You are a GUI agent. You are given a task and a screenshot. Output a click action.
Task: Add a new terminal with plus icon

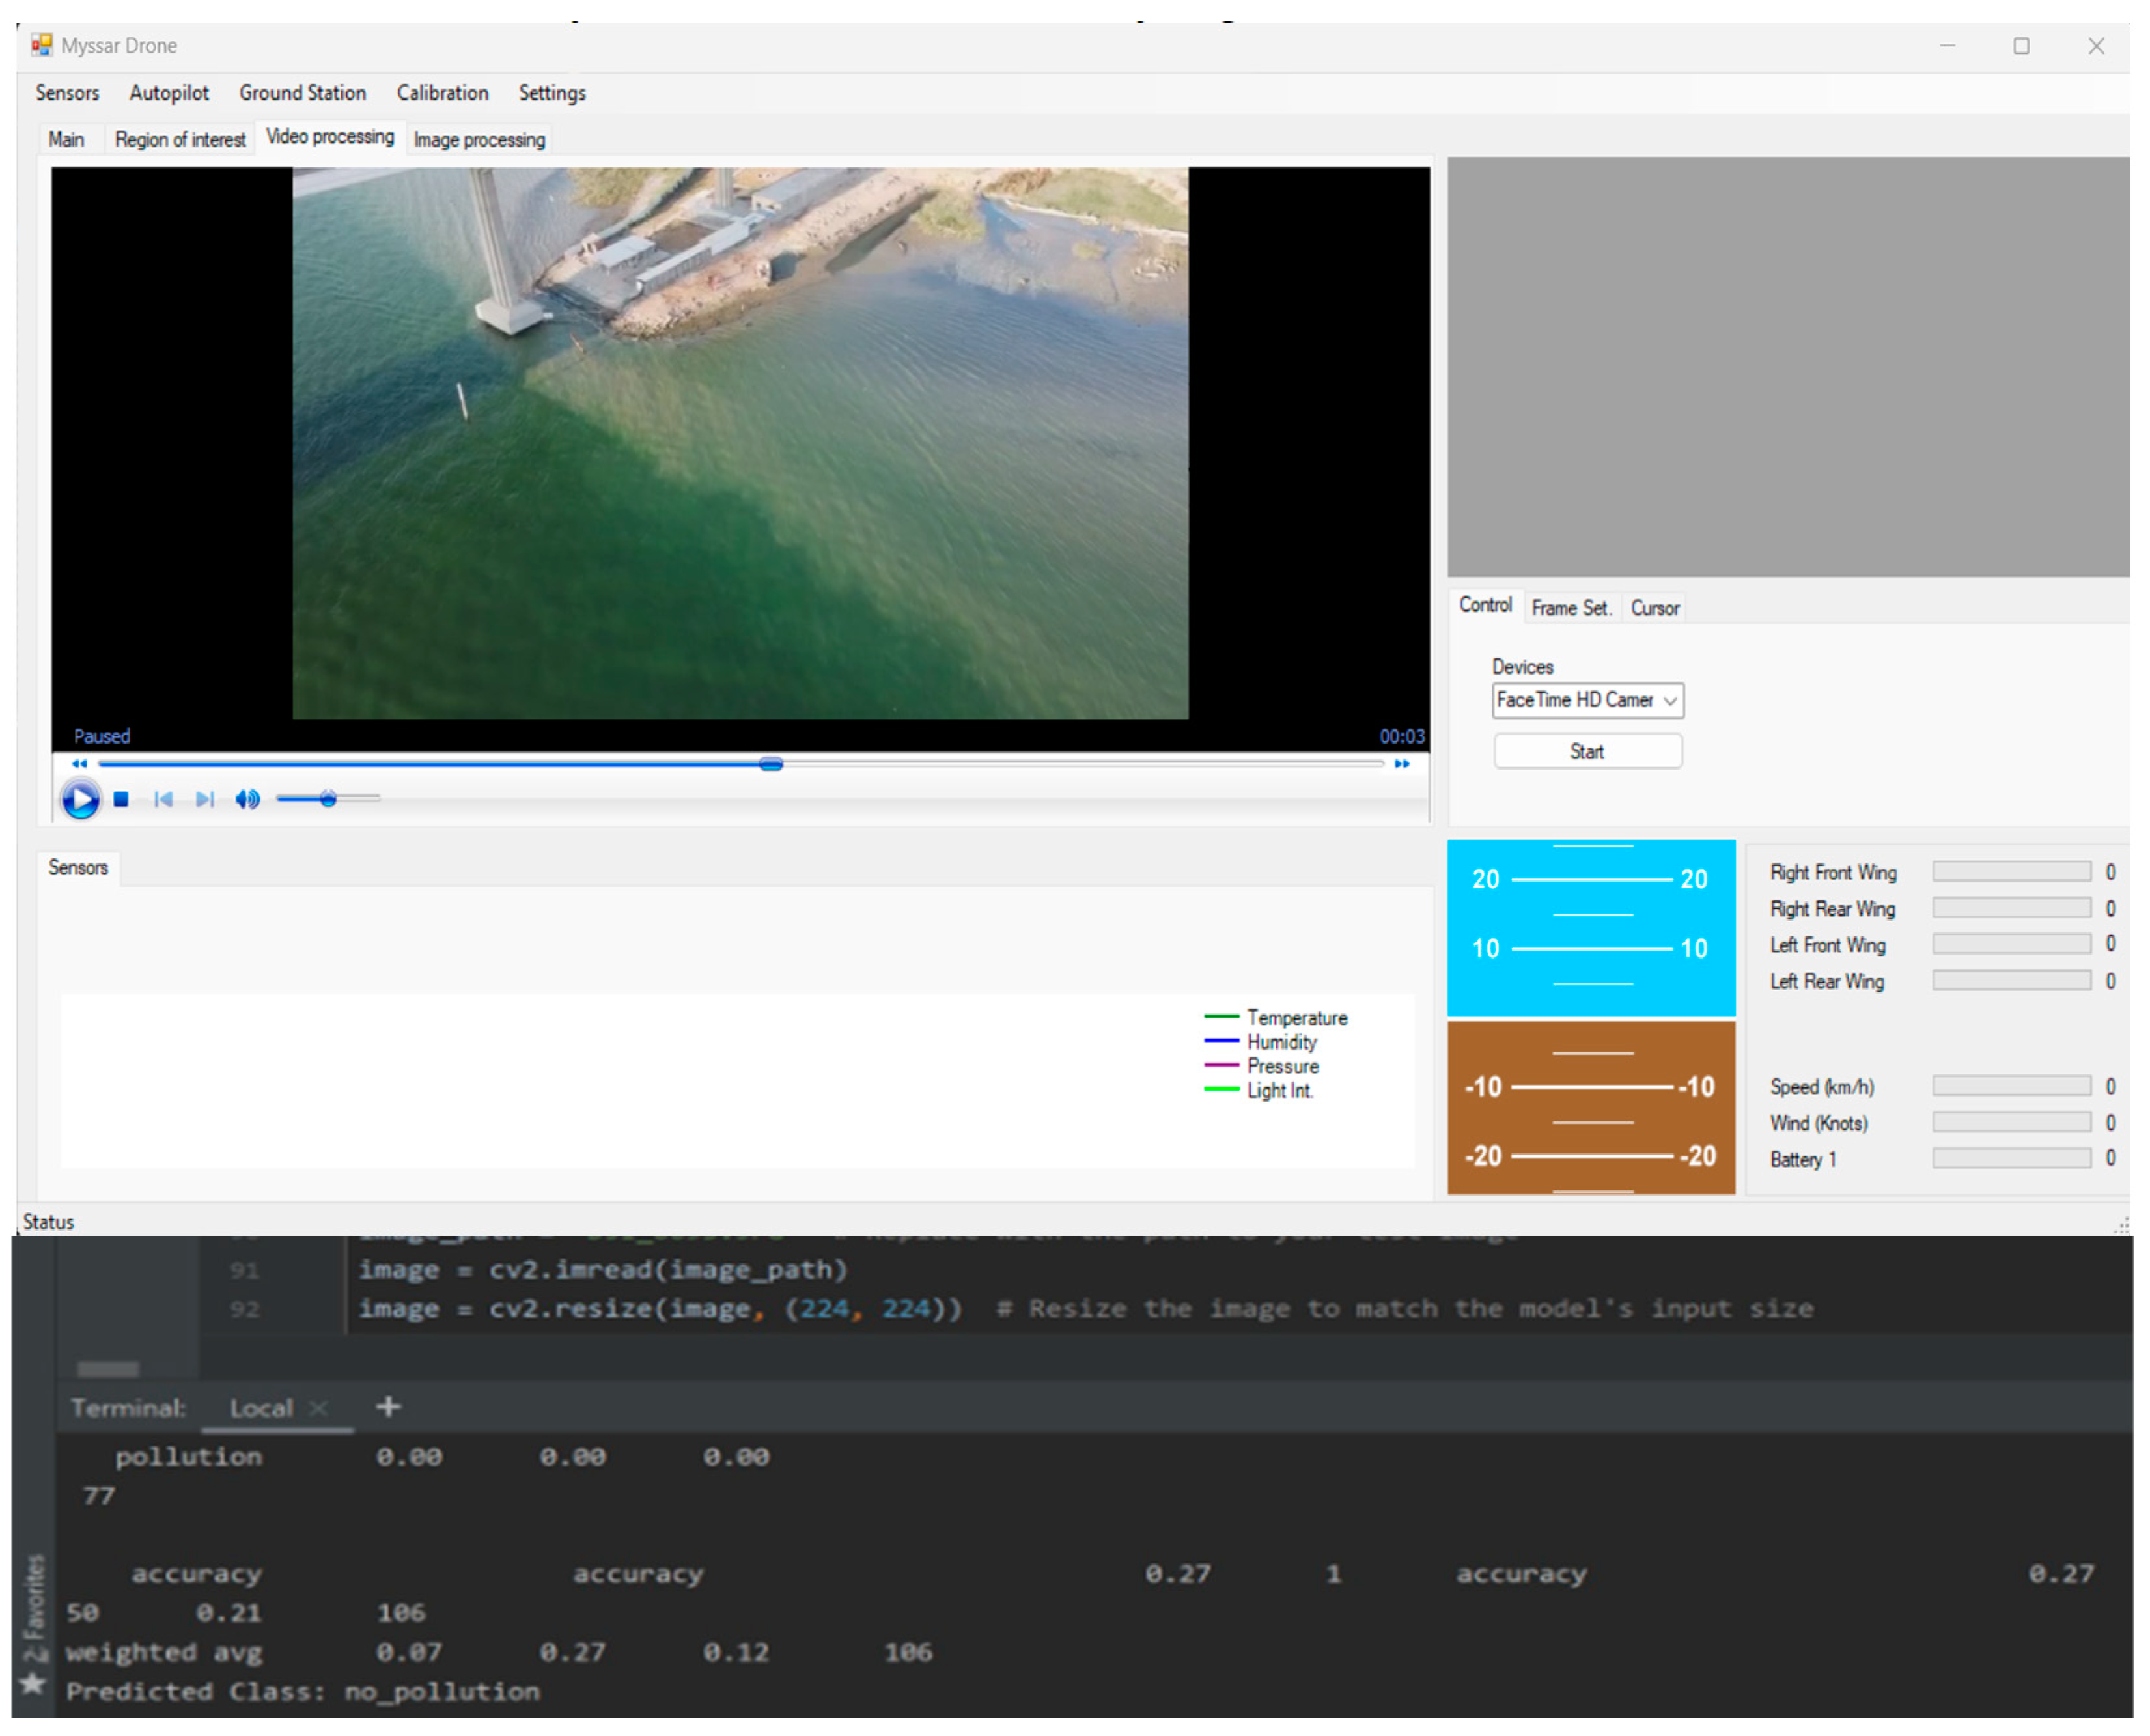388,1408
